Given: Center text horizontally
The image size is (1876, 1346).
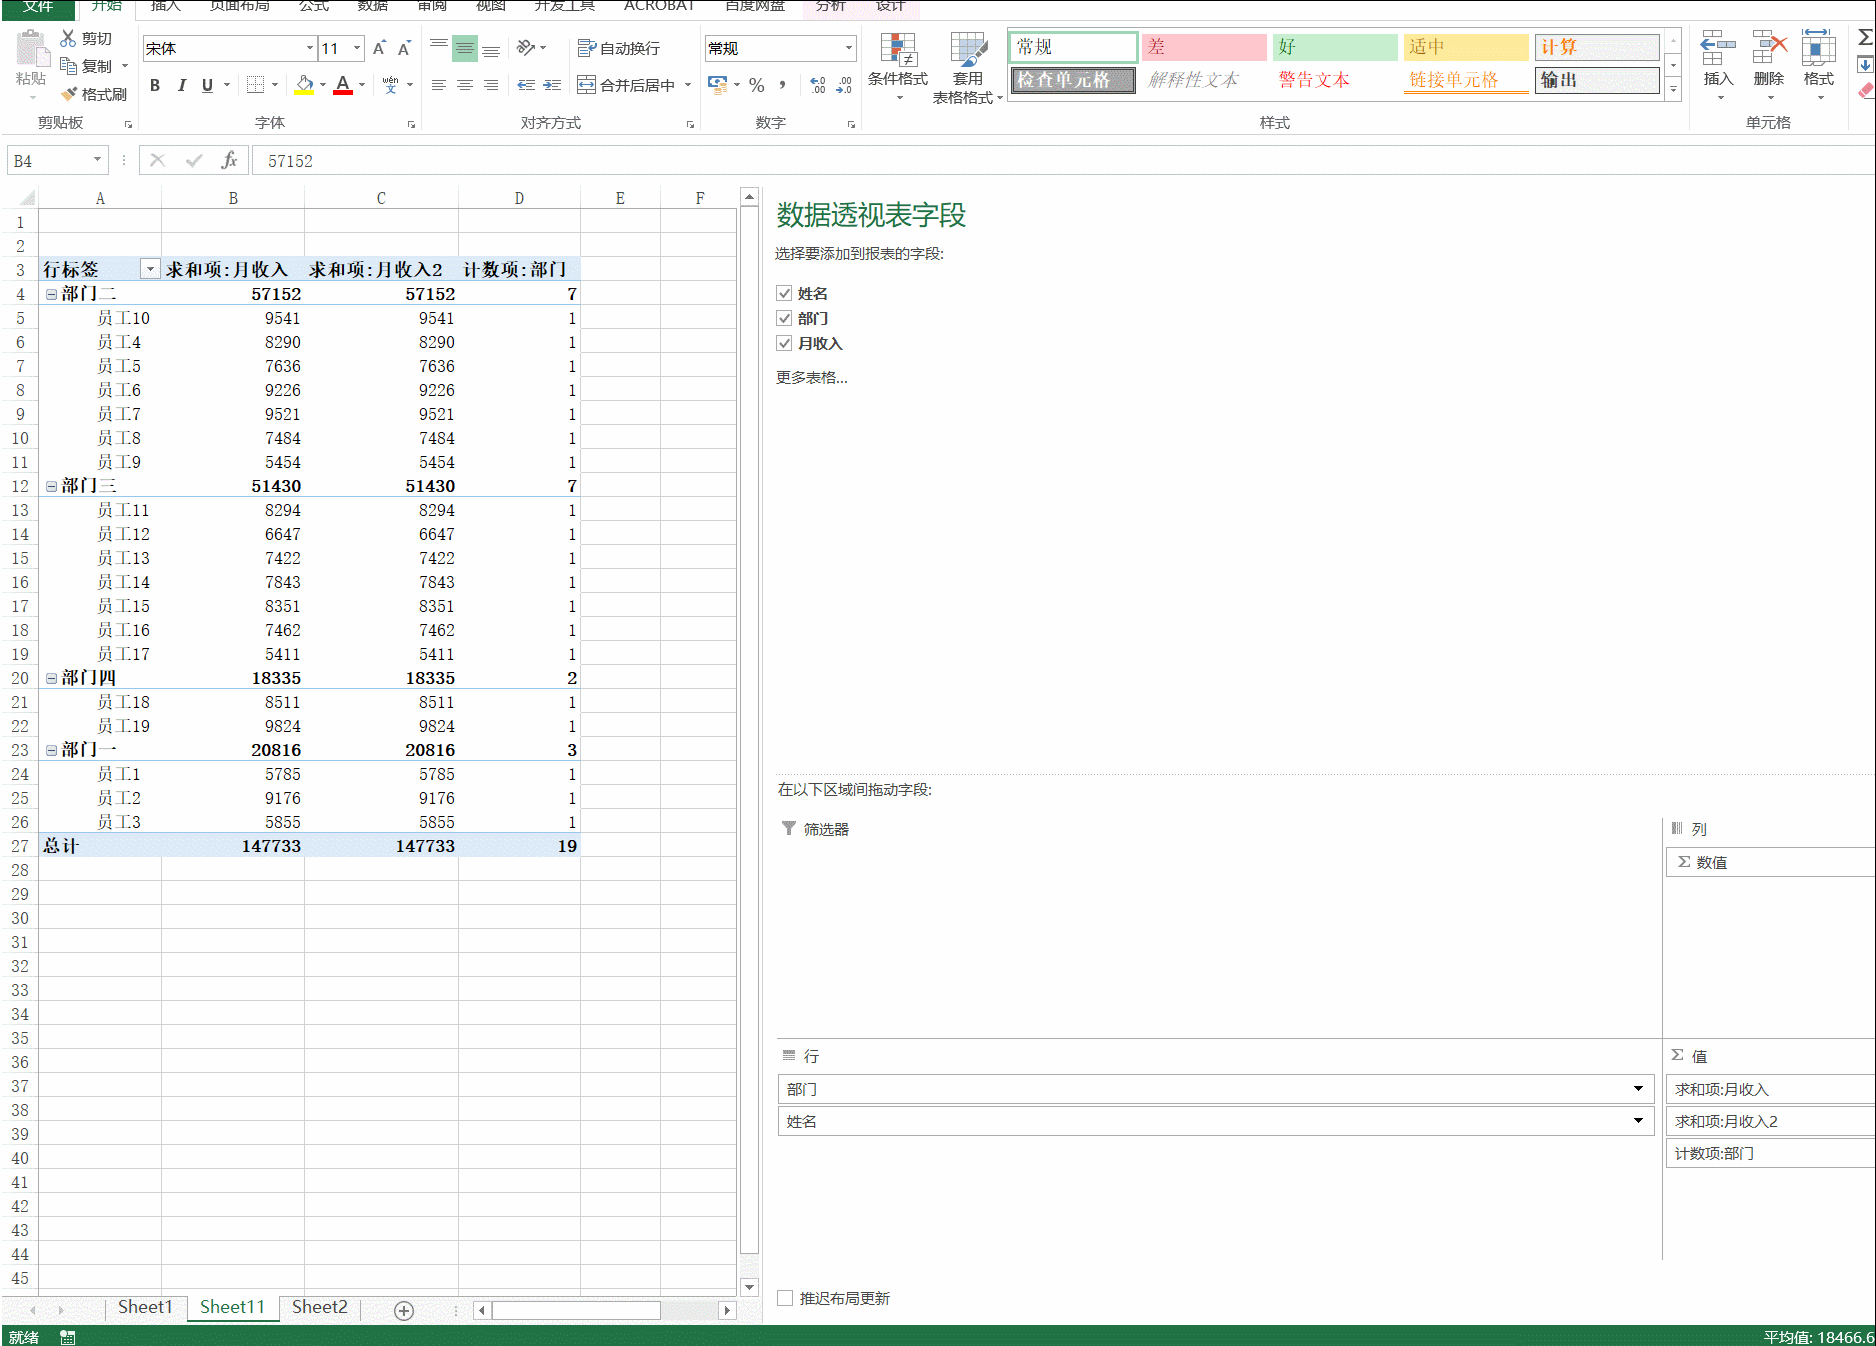Looking at the screenshot, I should coord(465,85).
